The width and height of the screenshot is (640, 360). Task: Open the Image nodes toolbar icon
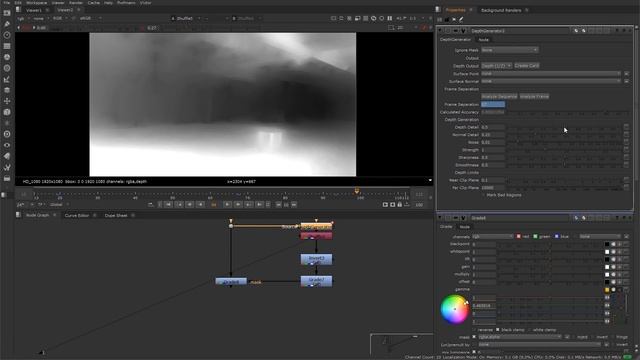click(7, 13)
